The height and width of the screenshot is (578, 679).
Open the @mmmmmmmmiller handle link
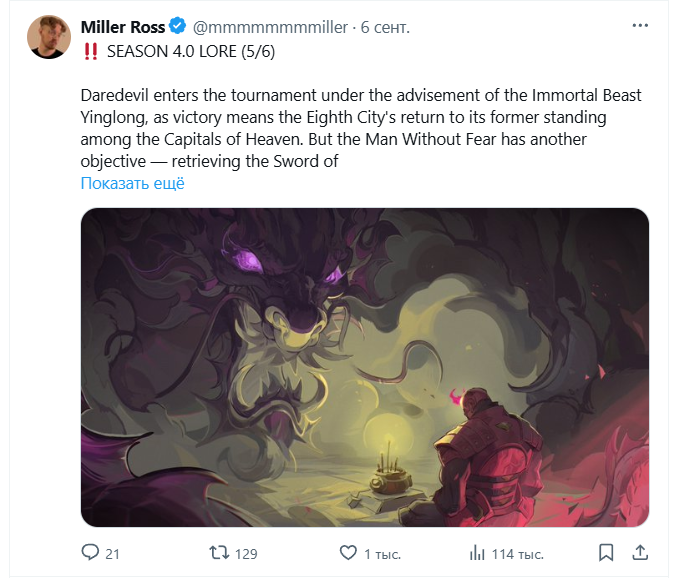point(270,27)
